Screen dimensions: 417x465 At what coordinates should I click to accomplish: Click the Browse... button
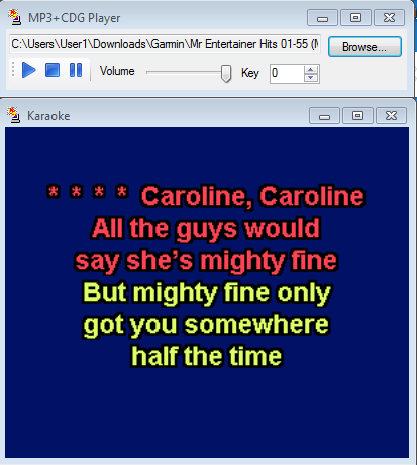point(365,47)
